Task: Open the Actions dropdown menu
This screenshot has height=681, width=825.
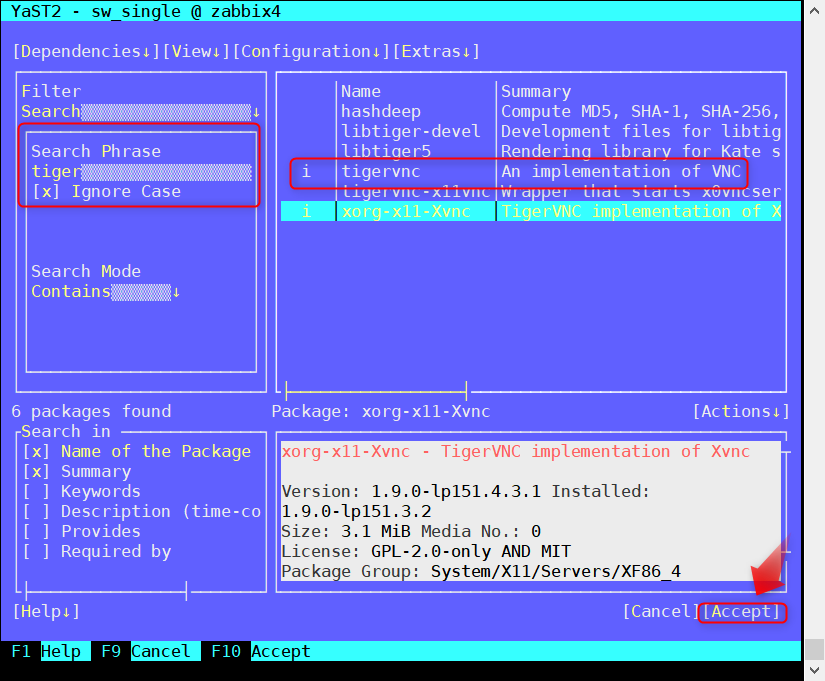Action: pos(741,412)
